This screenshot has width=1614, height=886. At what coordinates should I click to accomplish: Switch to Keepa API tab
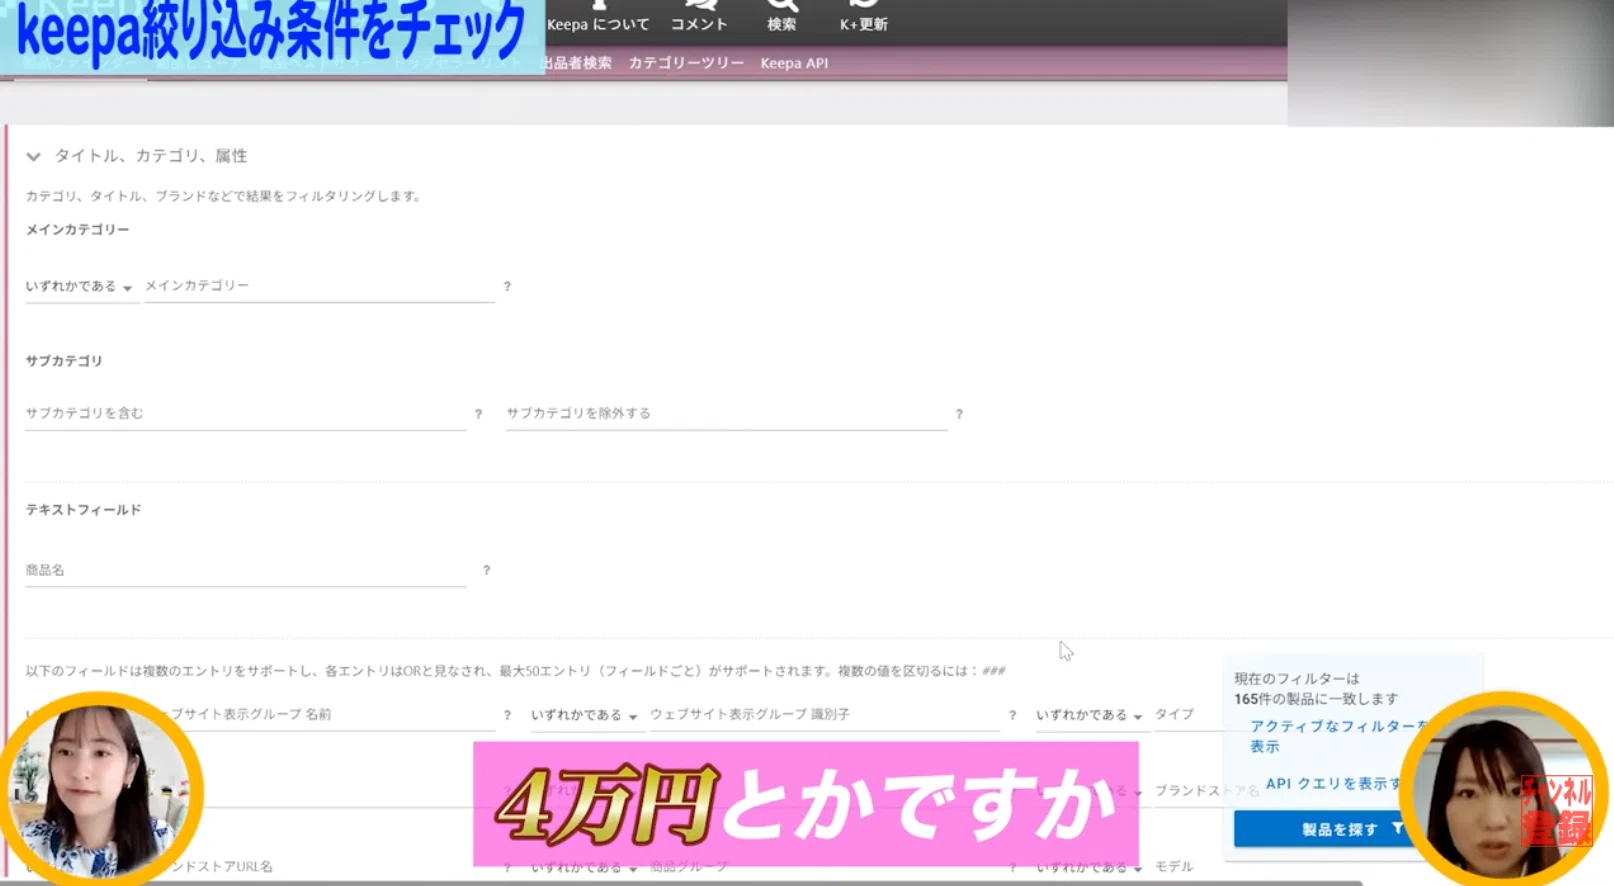(794, 63)
